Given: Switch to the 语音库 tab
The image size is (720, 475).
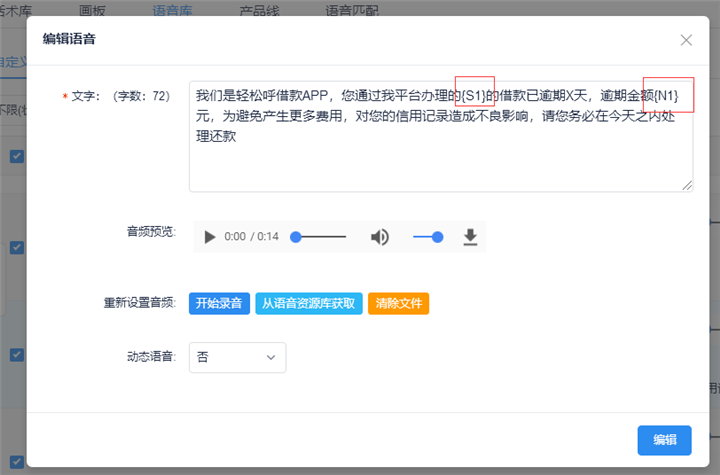Looking at the screenshot, I should click(173, 9).
